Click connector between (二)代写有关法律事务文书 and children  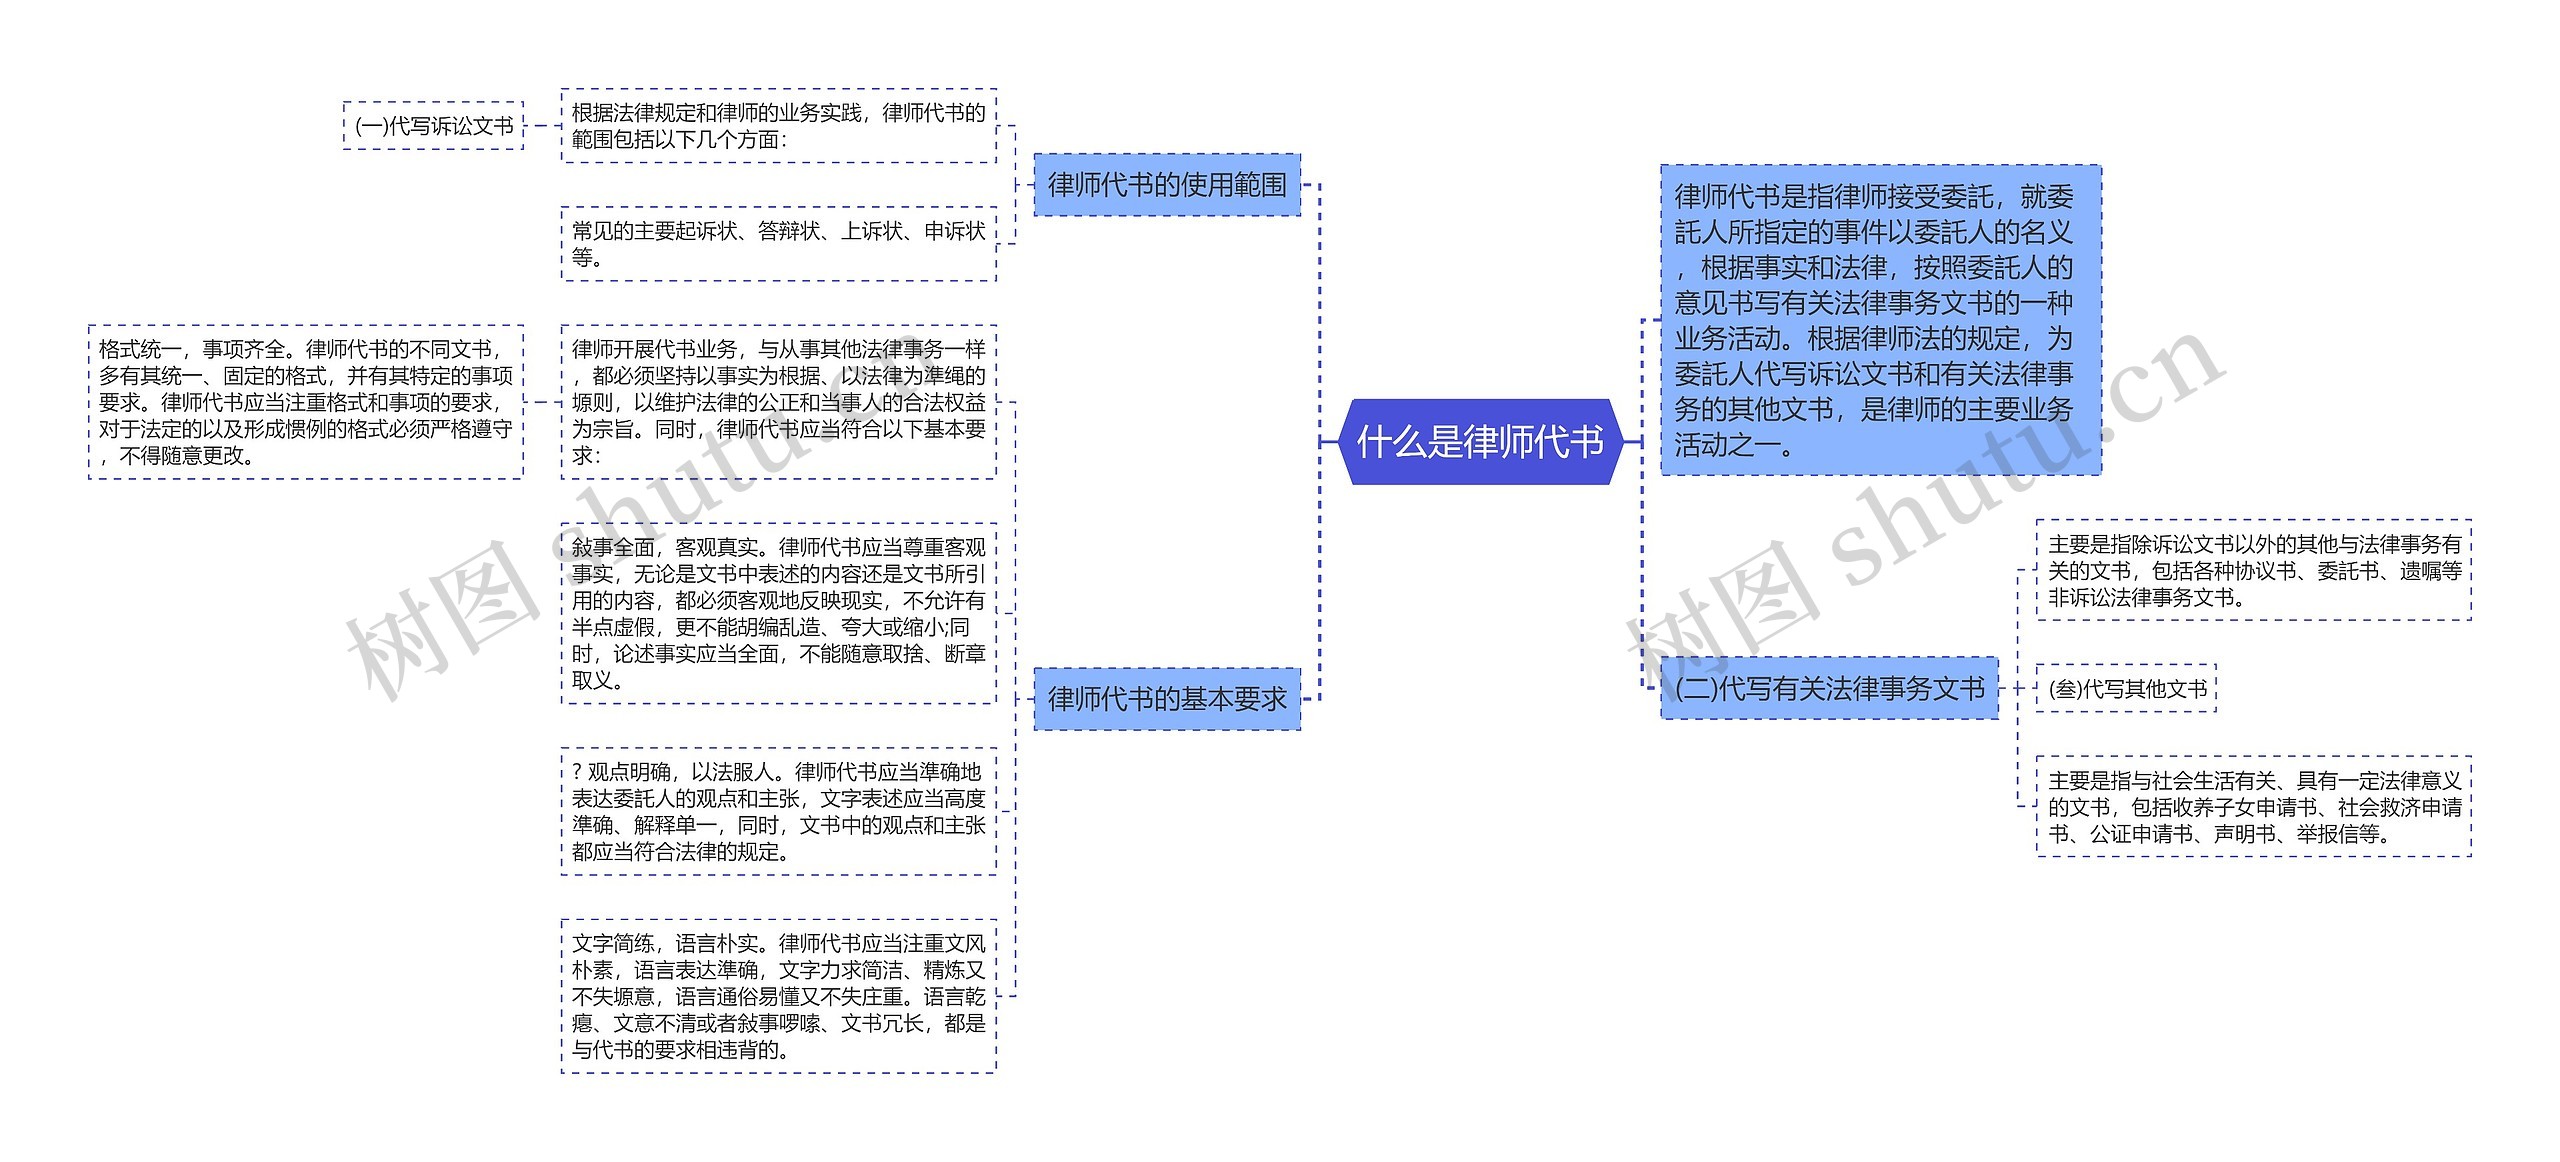[x=2010, y=688]
